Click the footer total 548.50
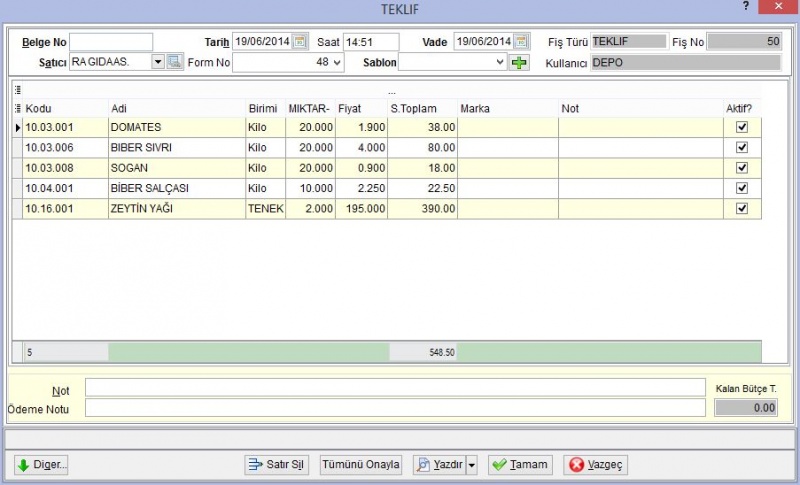Image resolution: width=800 pixels, height=485 pixels. pos(423,352)
